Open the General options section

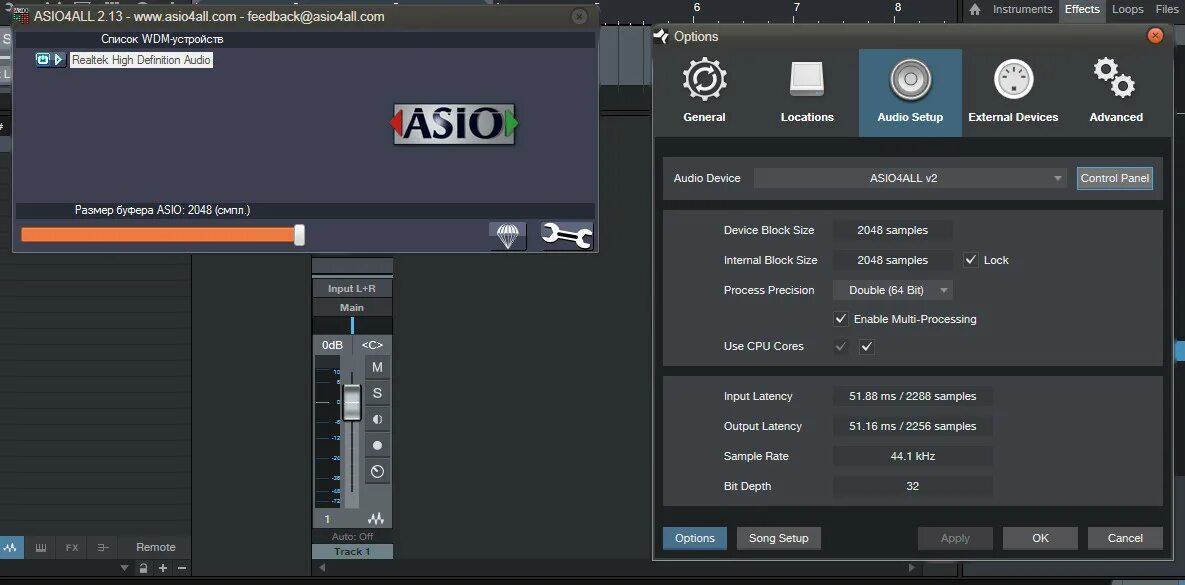[x=704, y=92]
